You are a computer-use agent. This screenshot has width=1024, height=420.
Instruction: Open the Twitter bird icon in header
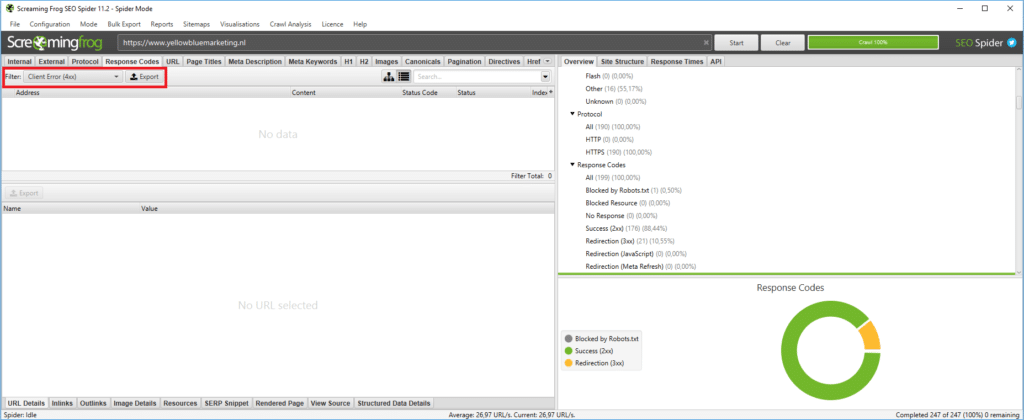1012,42
